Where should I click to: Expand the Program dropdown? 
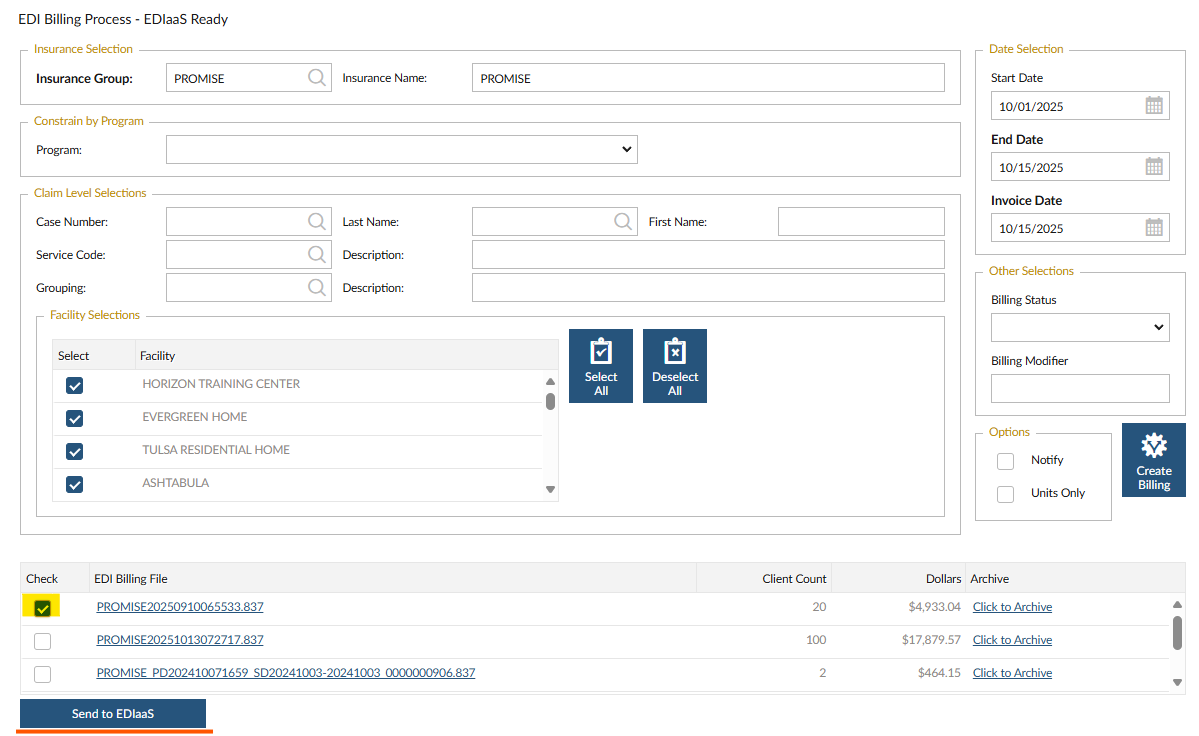(401, 150)
